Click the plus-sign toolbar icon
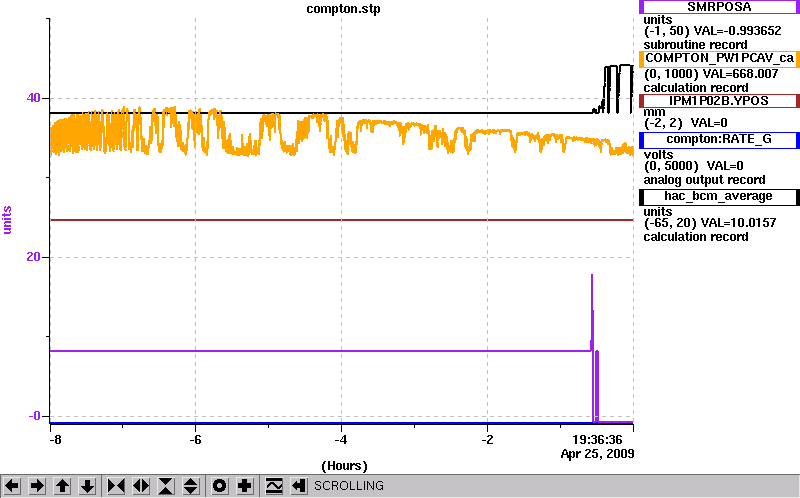This screenshot has height=498, width=800. [x=245, y=486]
